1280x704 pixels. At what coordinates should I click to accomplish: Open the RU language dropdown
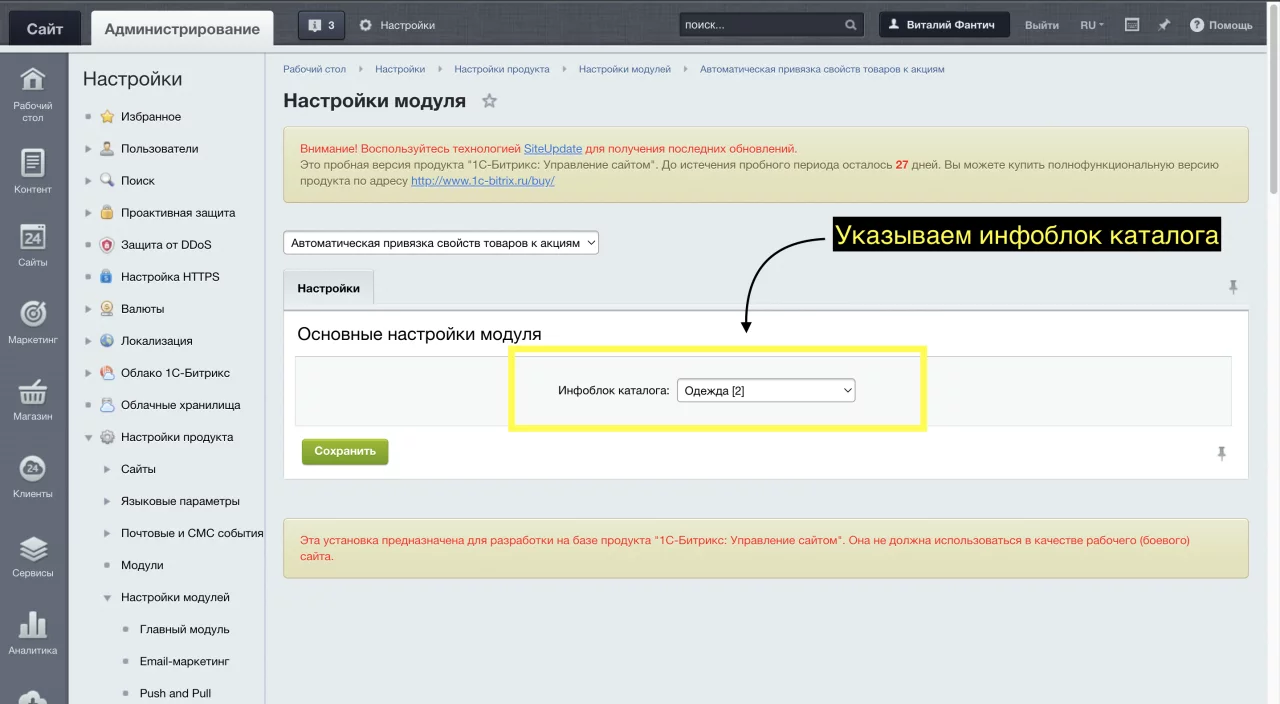coord(1091,25)
